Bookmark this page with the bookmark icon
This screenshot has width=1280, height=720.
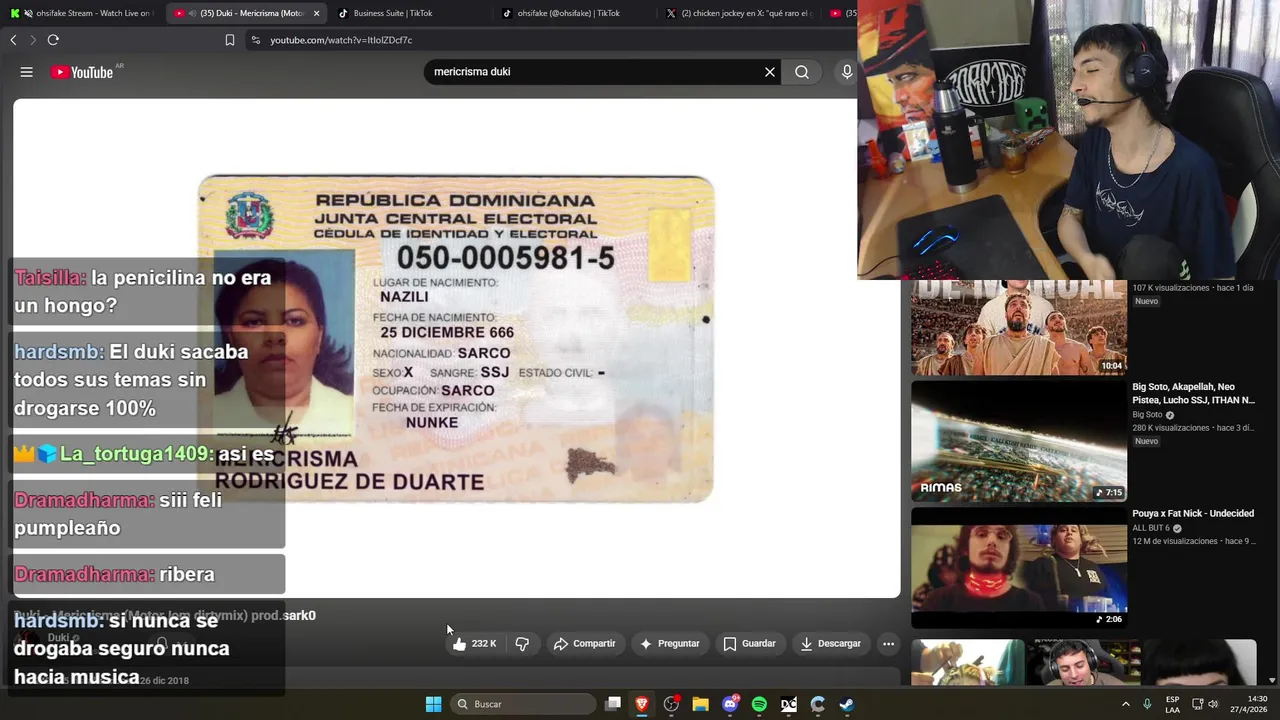pyautogui.click(x=230, y=40)
